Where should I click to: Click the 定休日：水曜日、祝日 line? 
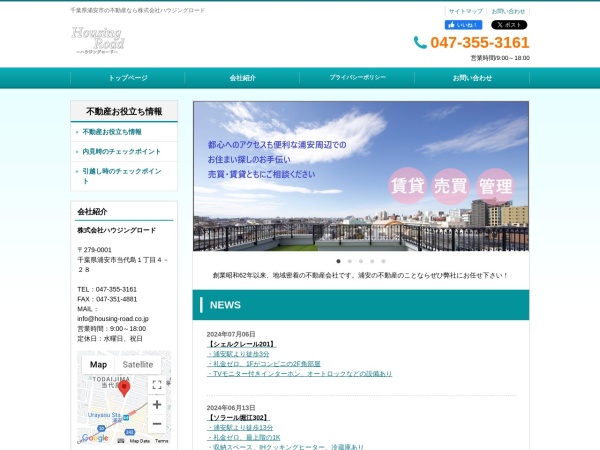pyautogui.click(x=110, y=339)
